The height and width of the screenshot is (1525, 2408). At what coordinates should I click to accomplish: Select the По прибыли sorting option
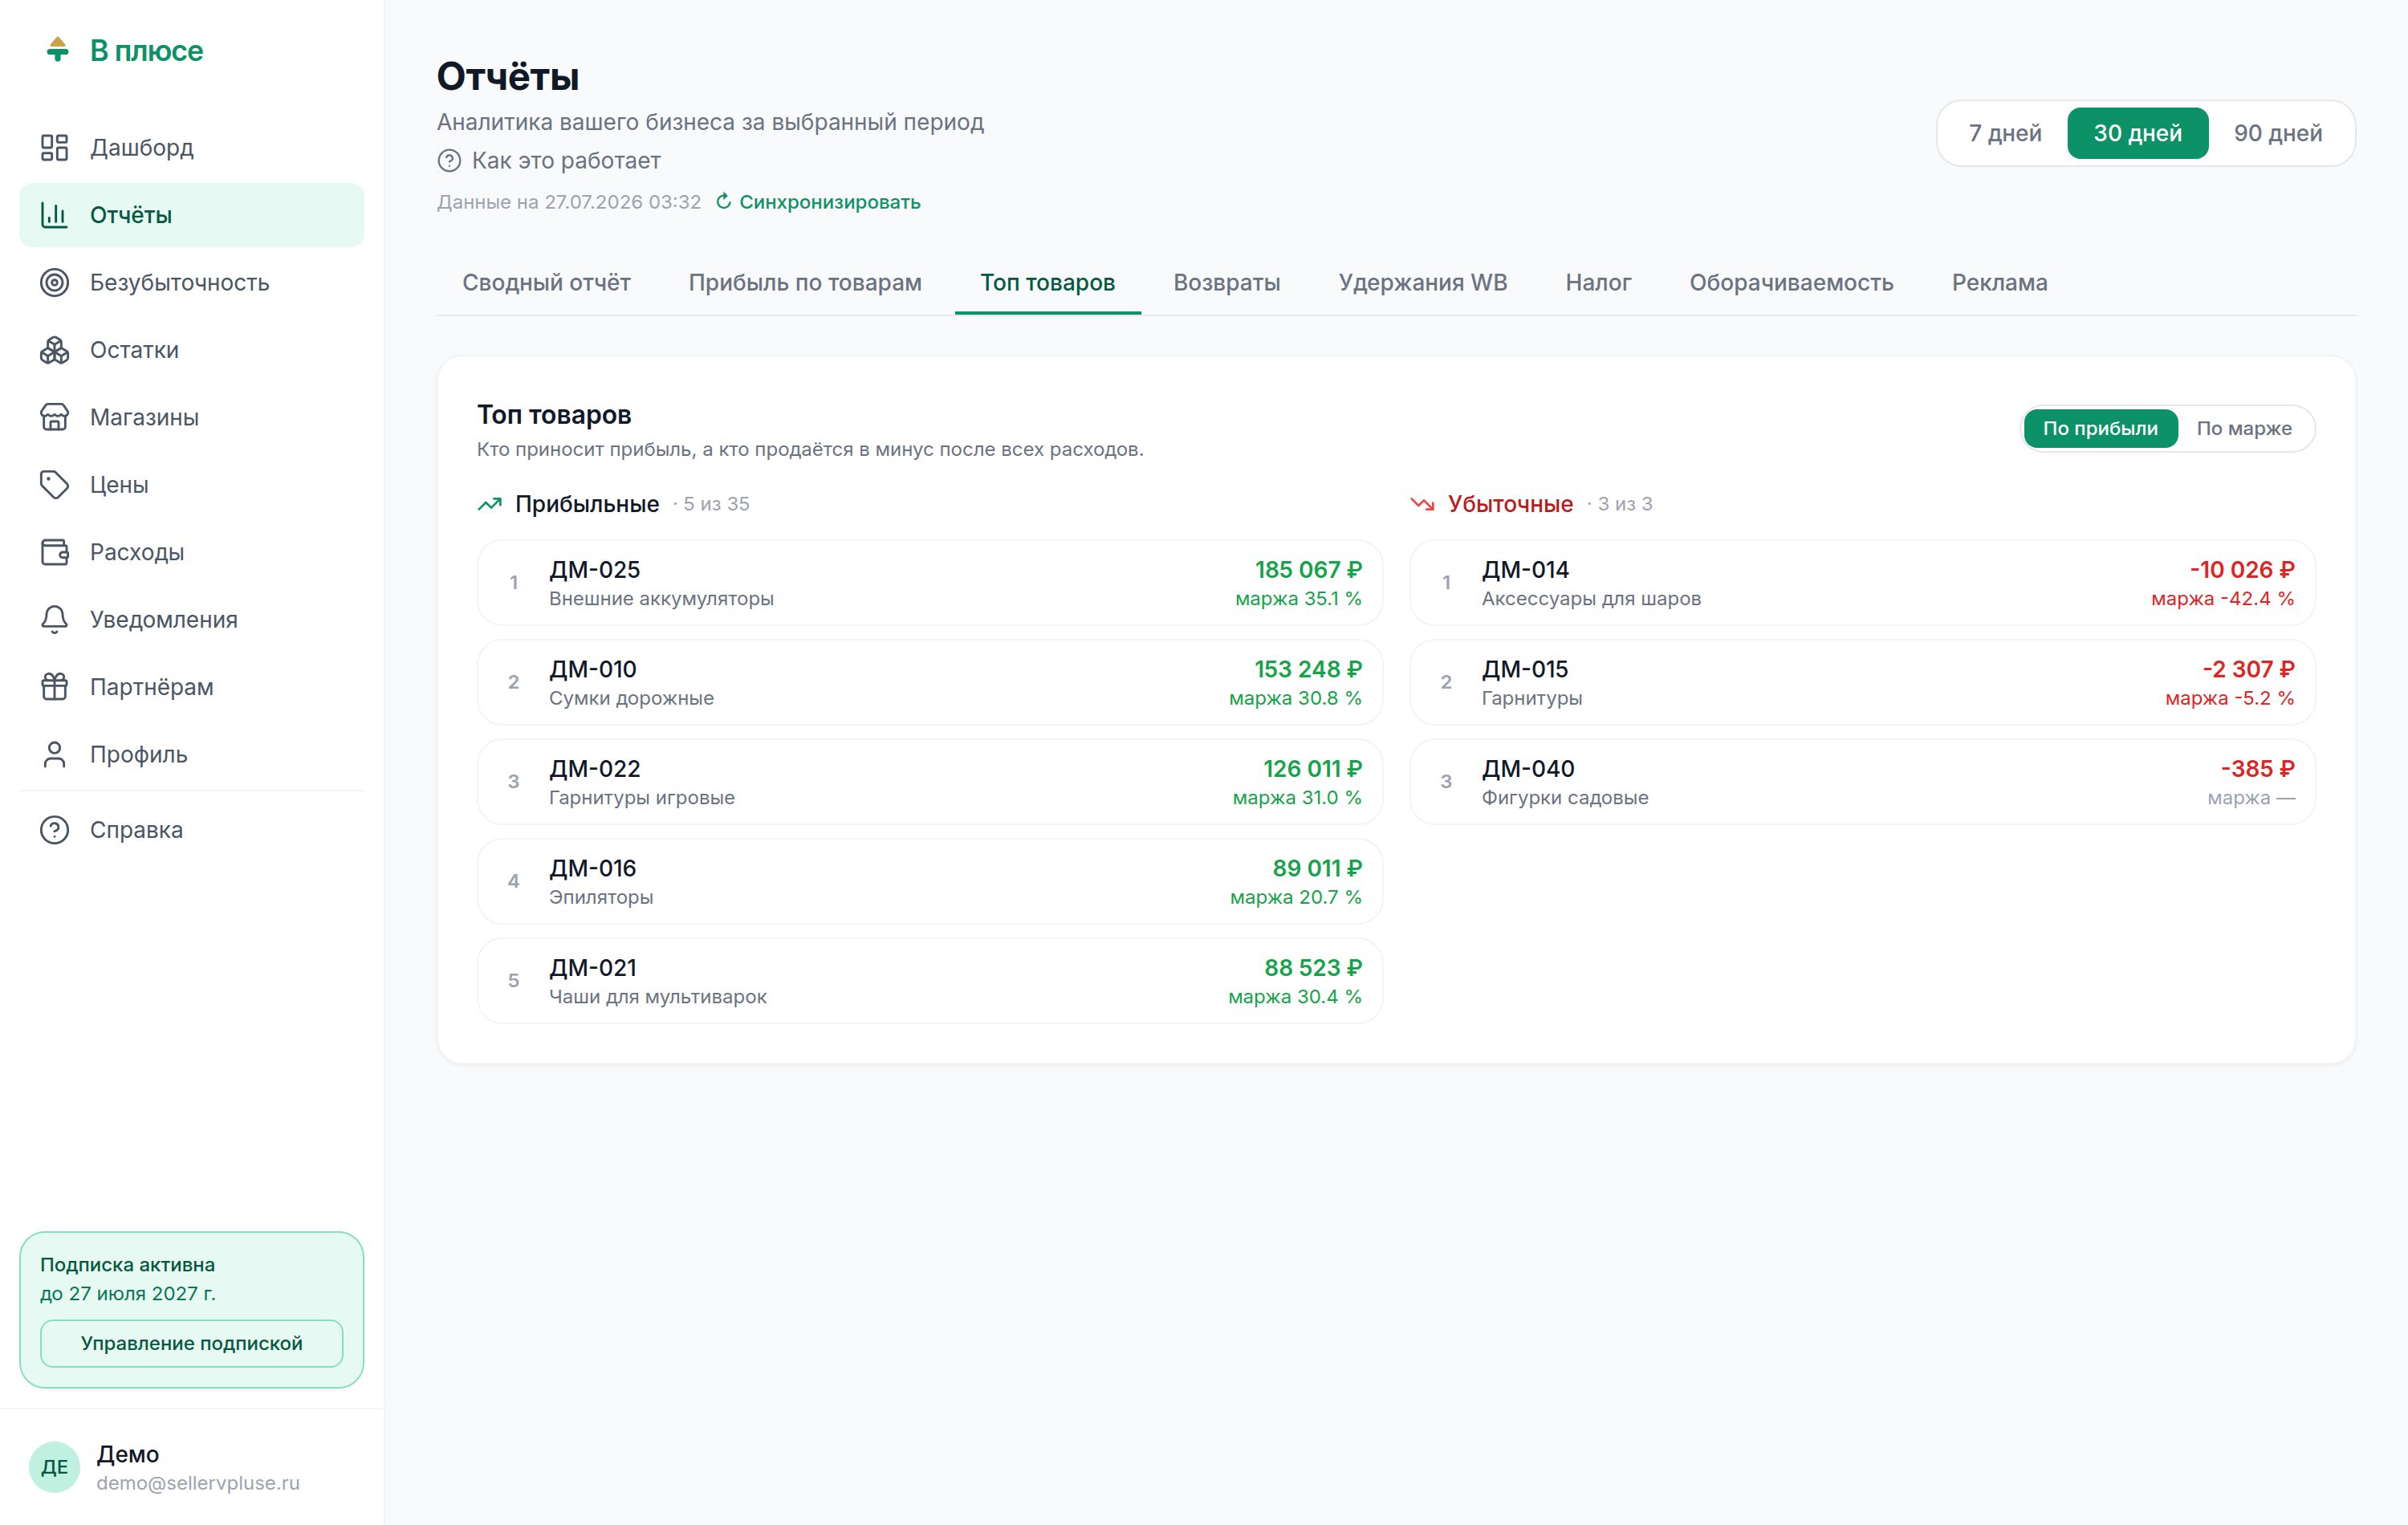(2100, 428)
